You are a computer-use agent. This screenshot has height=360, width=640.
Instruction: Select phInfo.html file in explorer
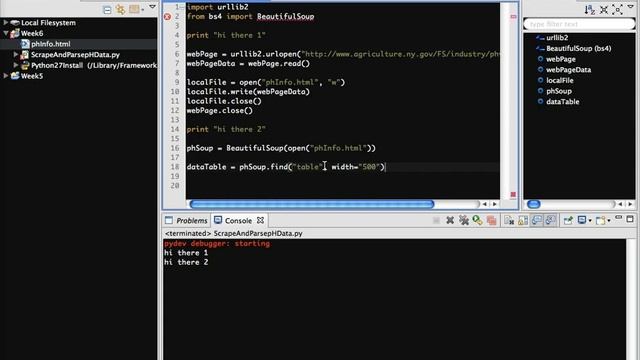tap(51, 44)
